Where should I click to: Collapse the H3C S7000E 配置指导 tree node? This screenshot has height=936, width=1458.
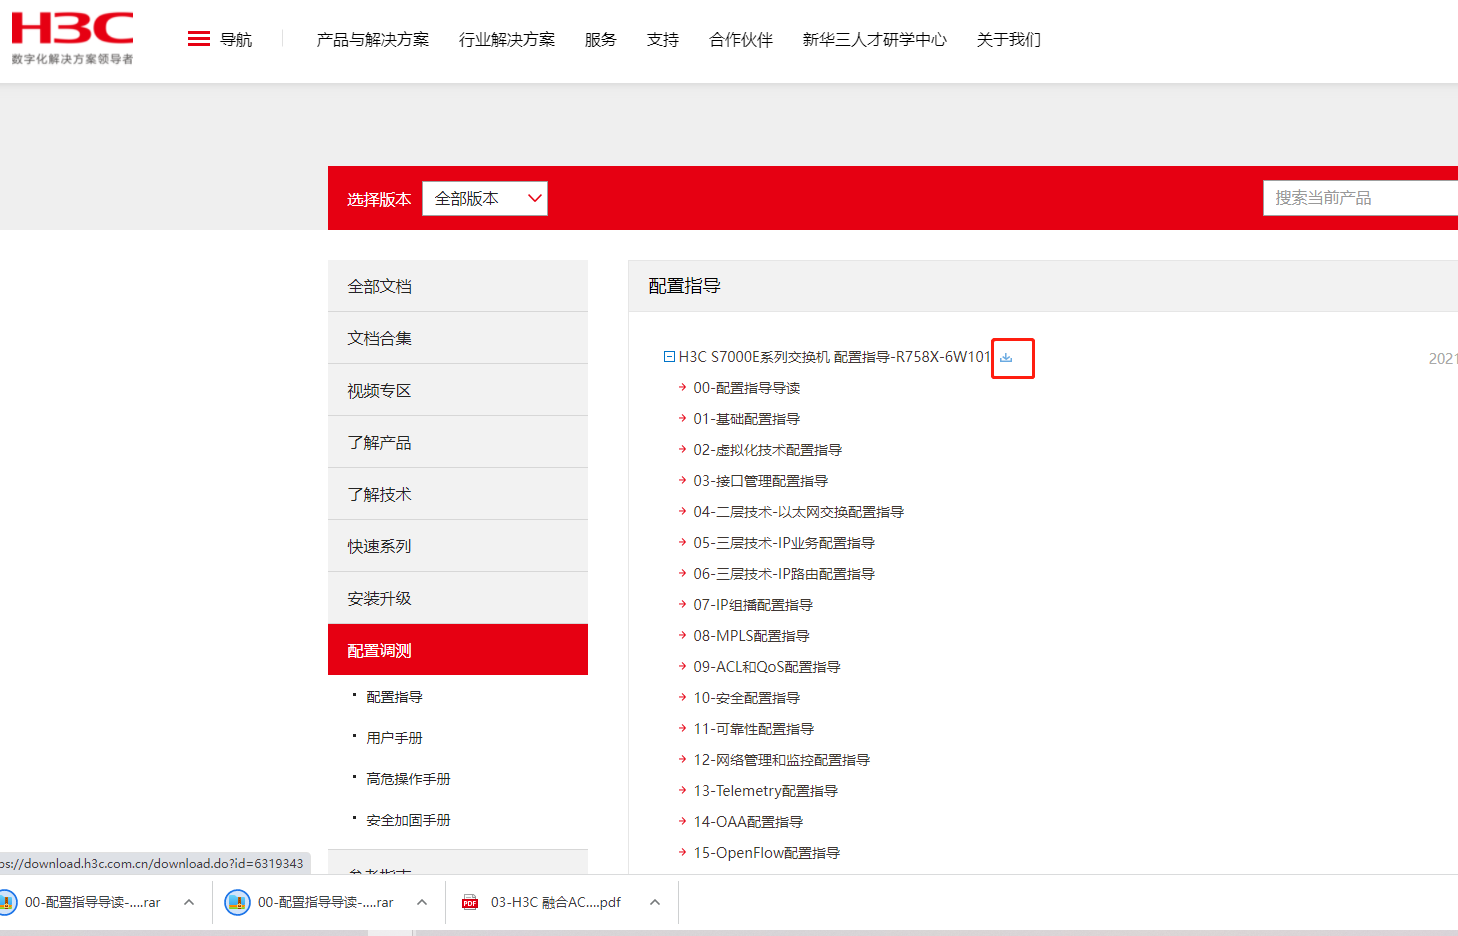click(x=669, y=357)
